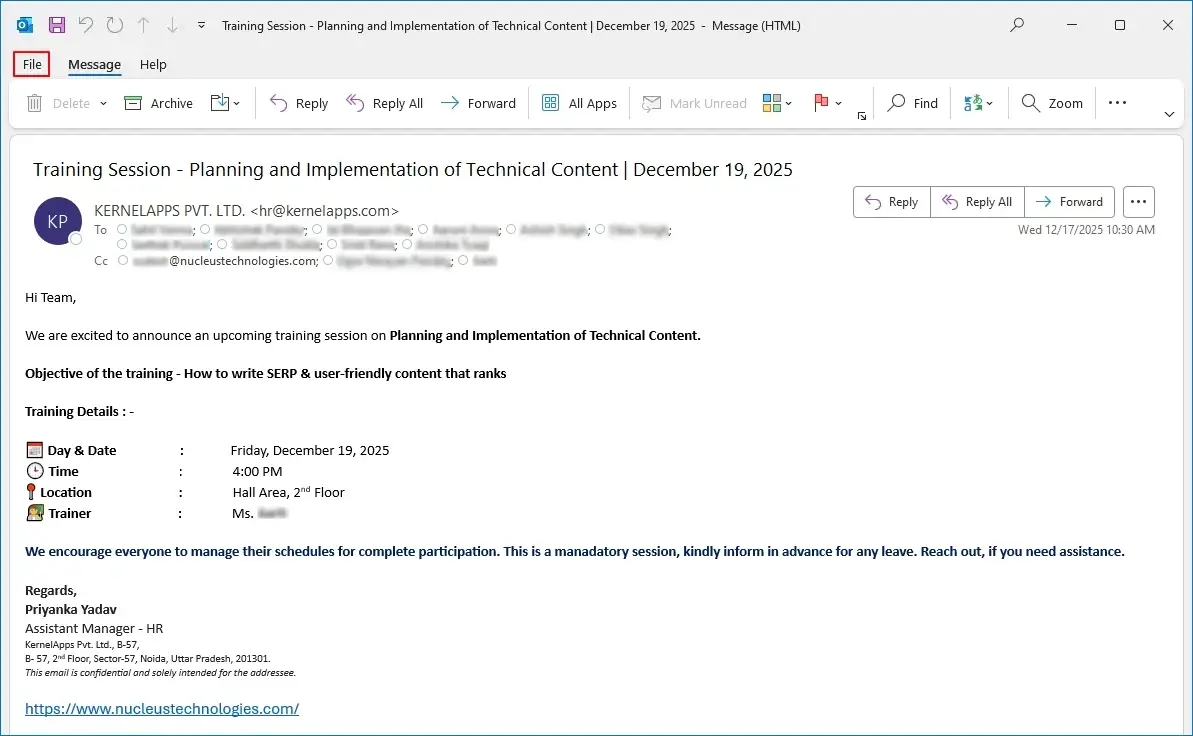The height and width of the screenshot is (736, 1193).
Task: Expand the Follow Up flag dropdown
Action: 828,103
